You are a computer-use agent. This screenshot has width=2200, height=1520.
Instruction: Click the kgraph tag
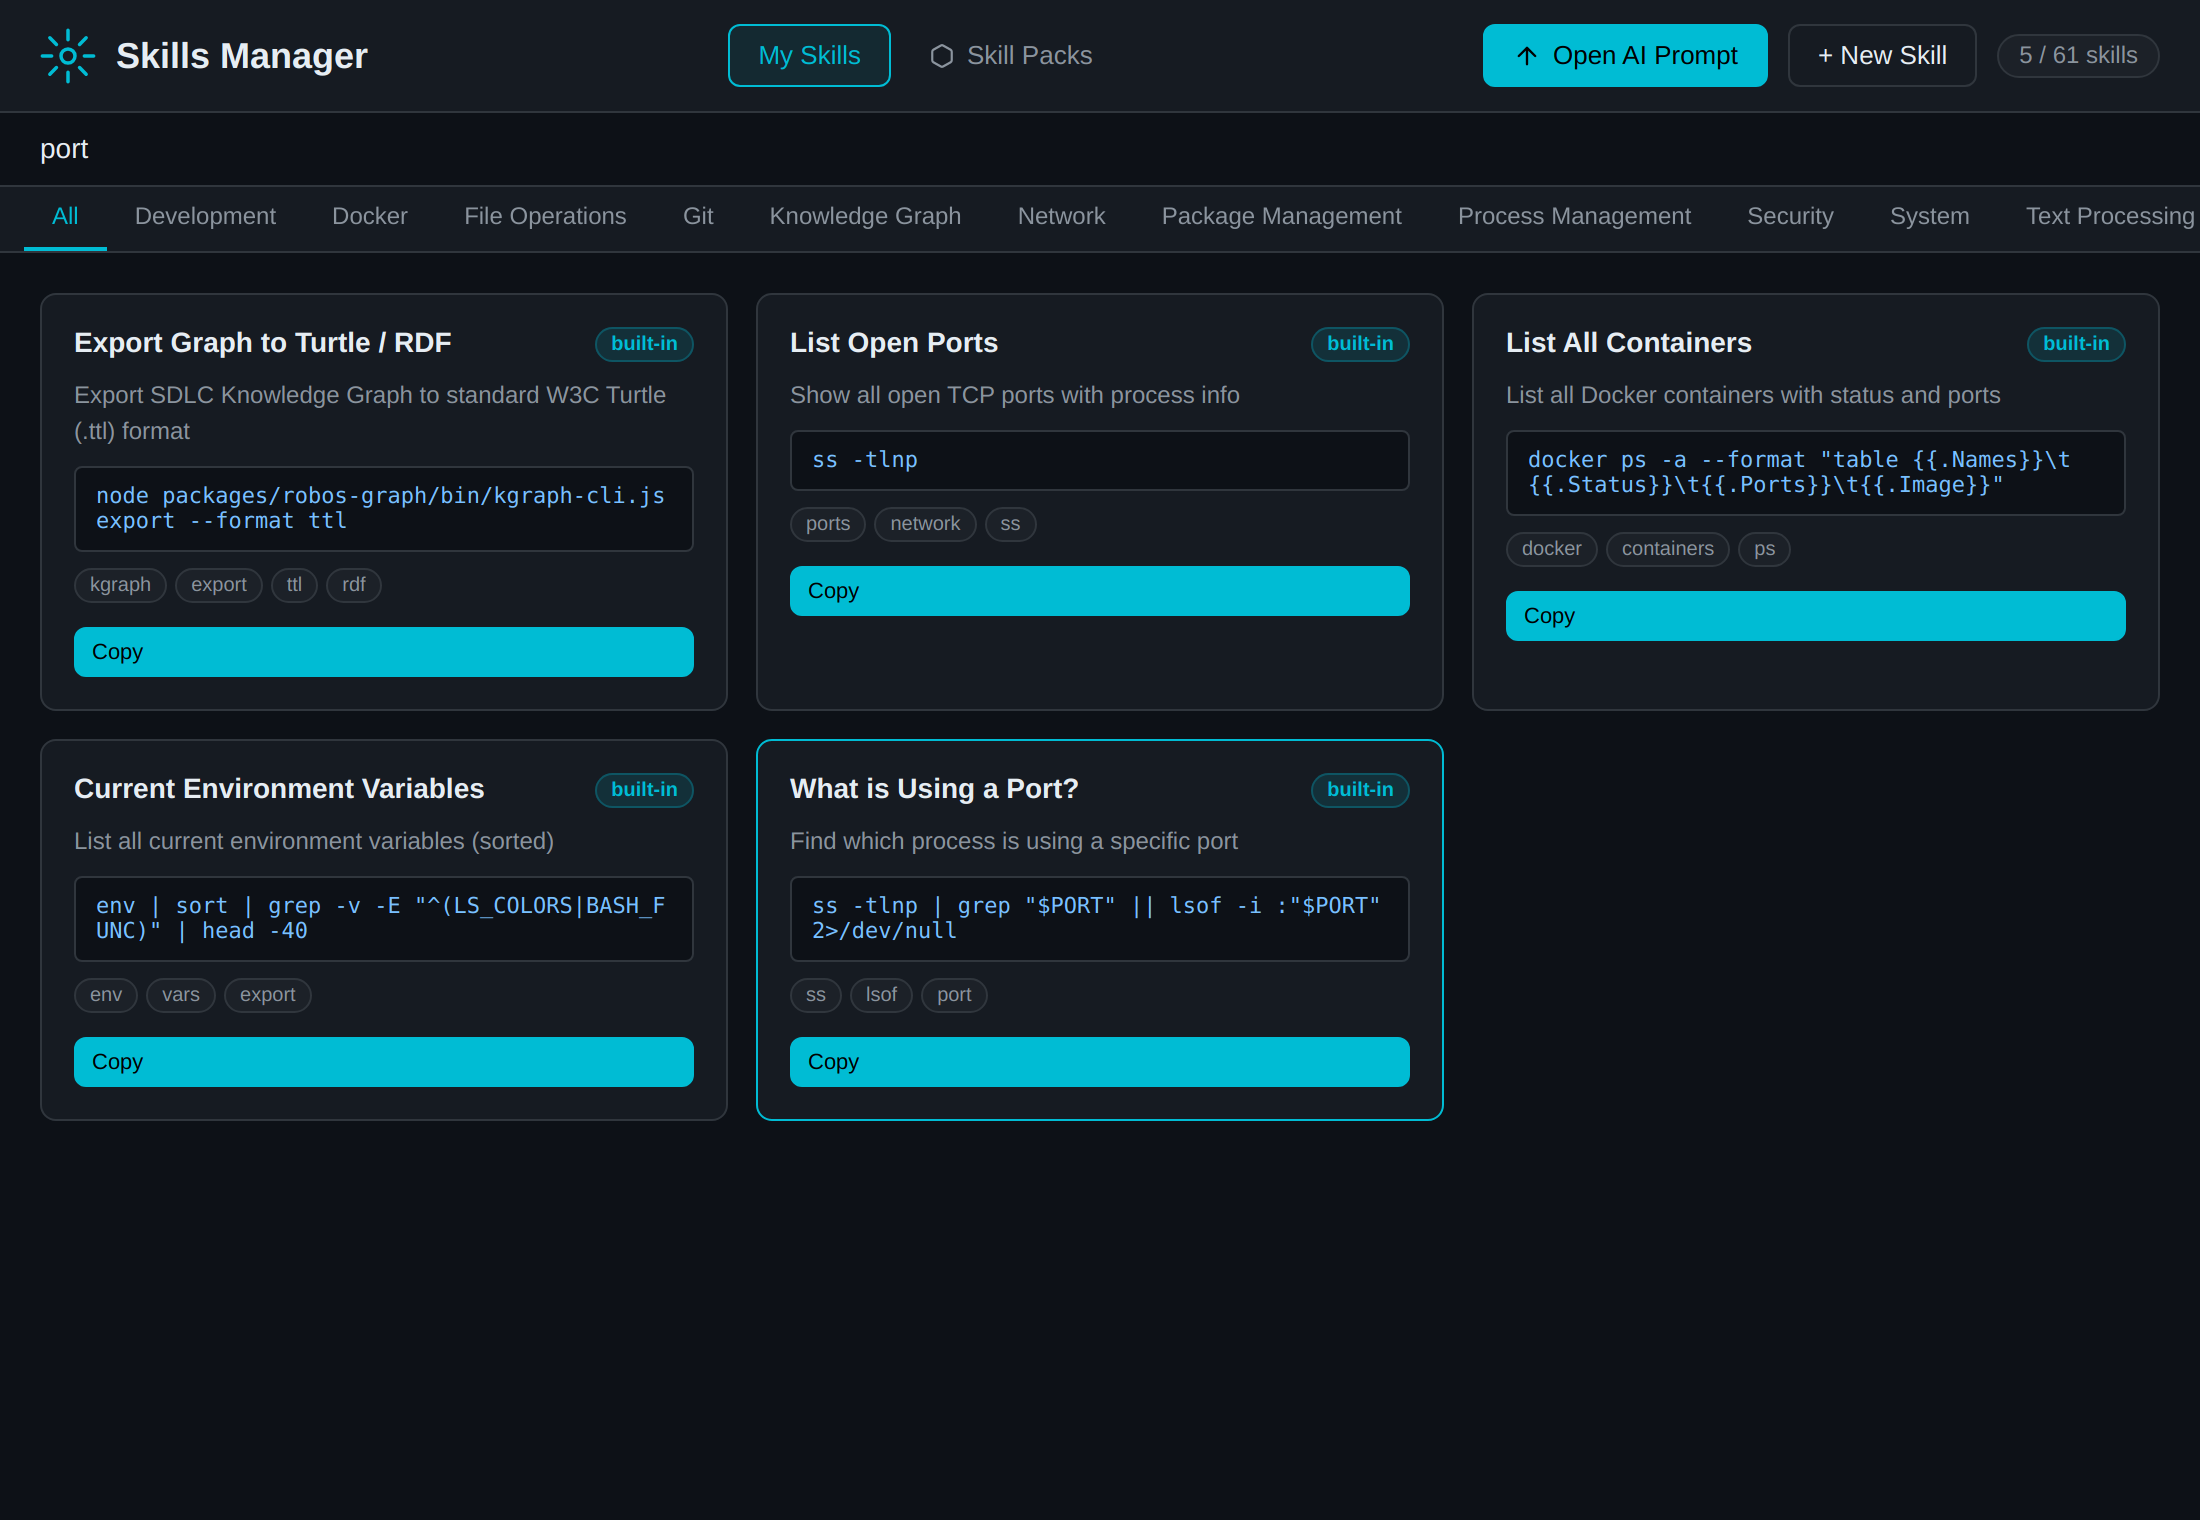coord(120,585)
